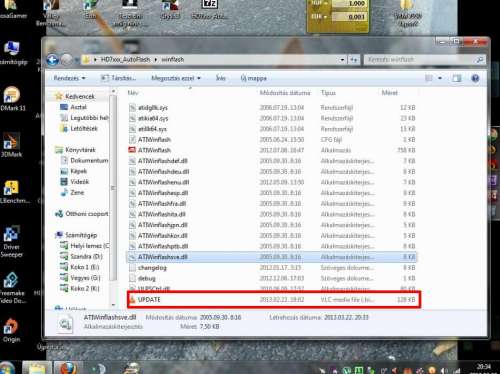Screen dimensions: 500x374
Task: Open the Rendezés toolbar menu
Action: (x=69, y=78)
